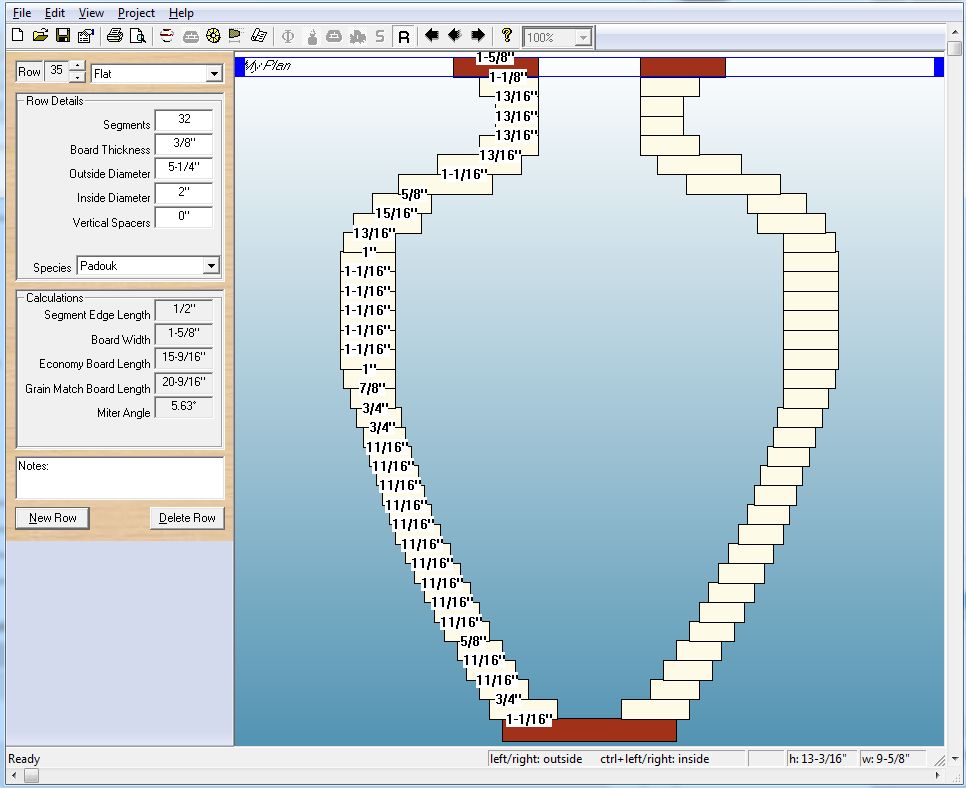Click the right arrow toolbar icon
Viewport: 966px width, 788px height.
478,36
